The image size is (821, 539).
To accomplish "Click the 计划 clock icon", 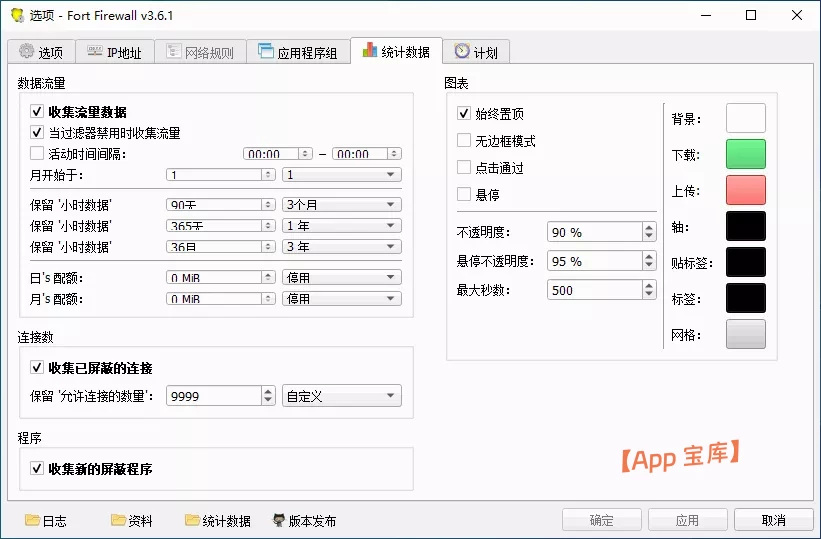I will (462, 51).
